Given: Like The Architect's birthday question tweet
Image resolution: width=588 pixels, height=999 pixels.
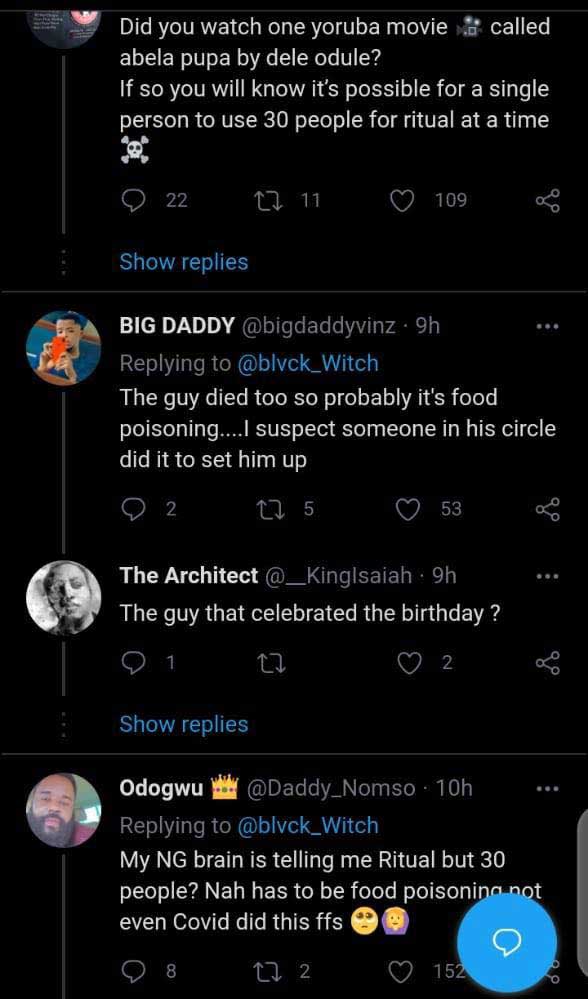Looking at the screenshot, I should click(x=408, y=664).
